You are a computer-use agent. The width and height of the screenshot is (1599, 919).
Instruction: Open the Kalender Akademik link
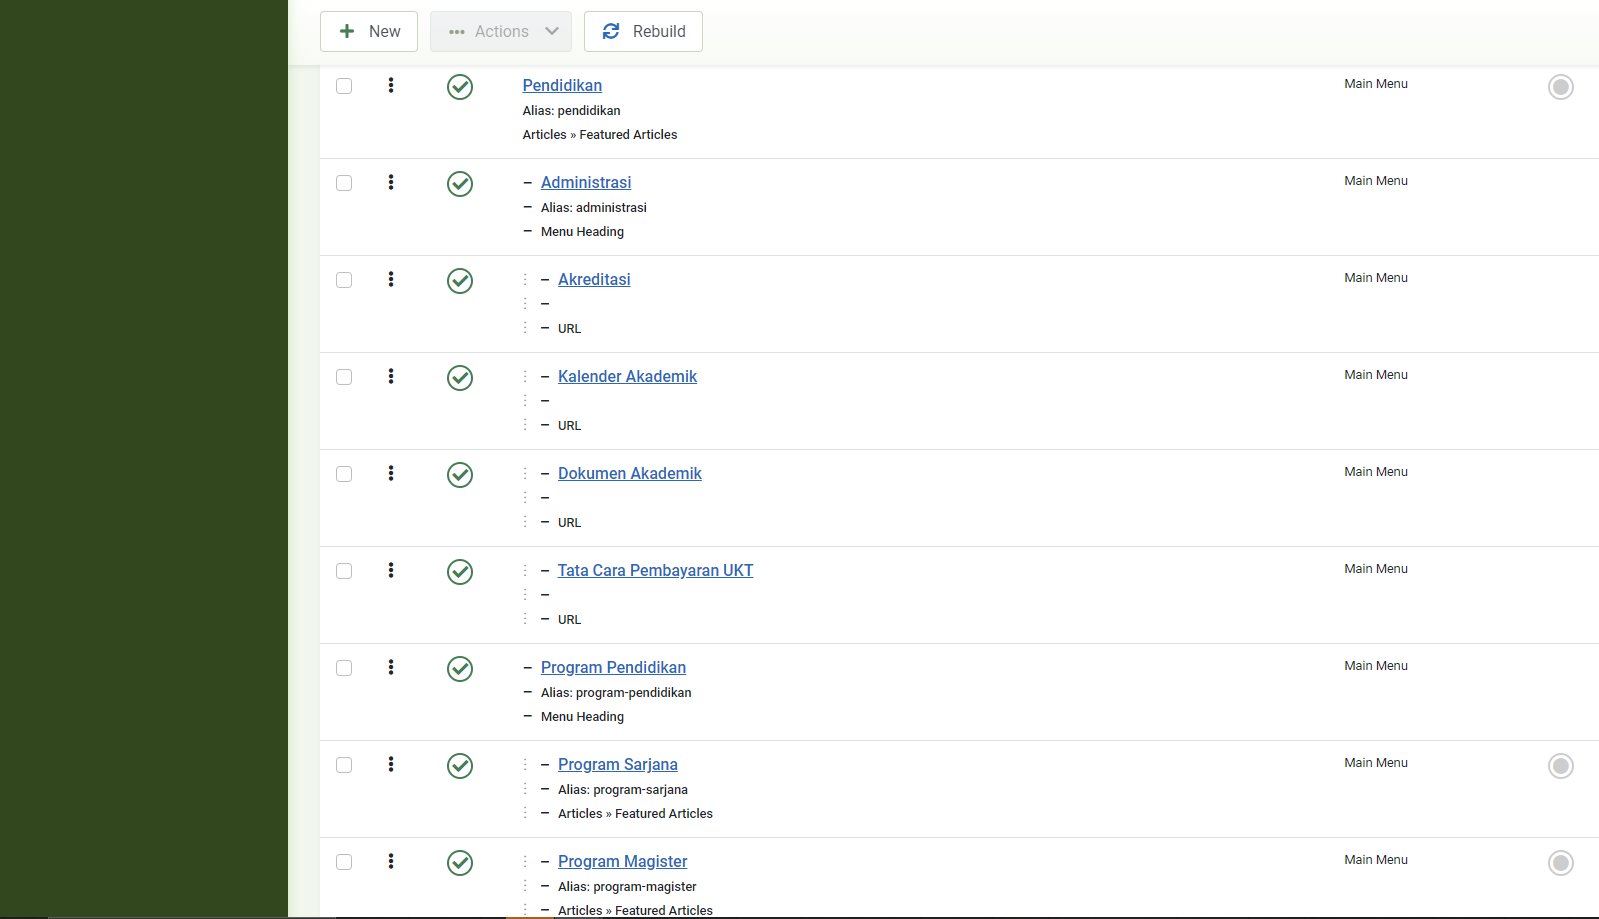pyautogui.click(x=627, y=376)
